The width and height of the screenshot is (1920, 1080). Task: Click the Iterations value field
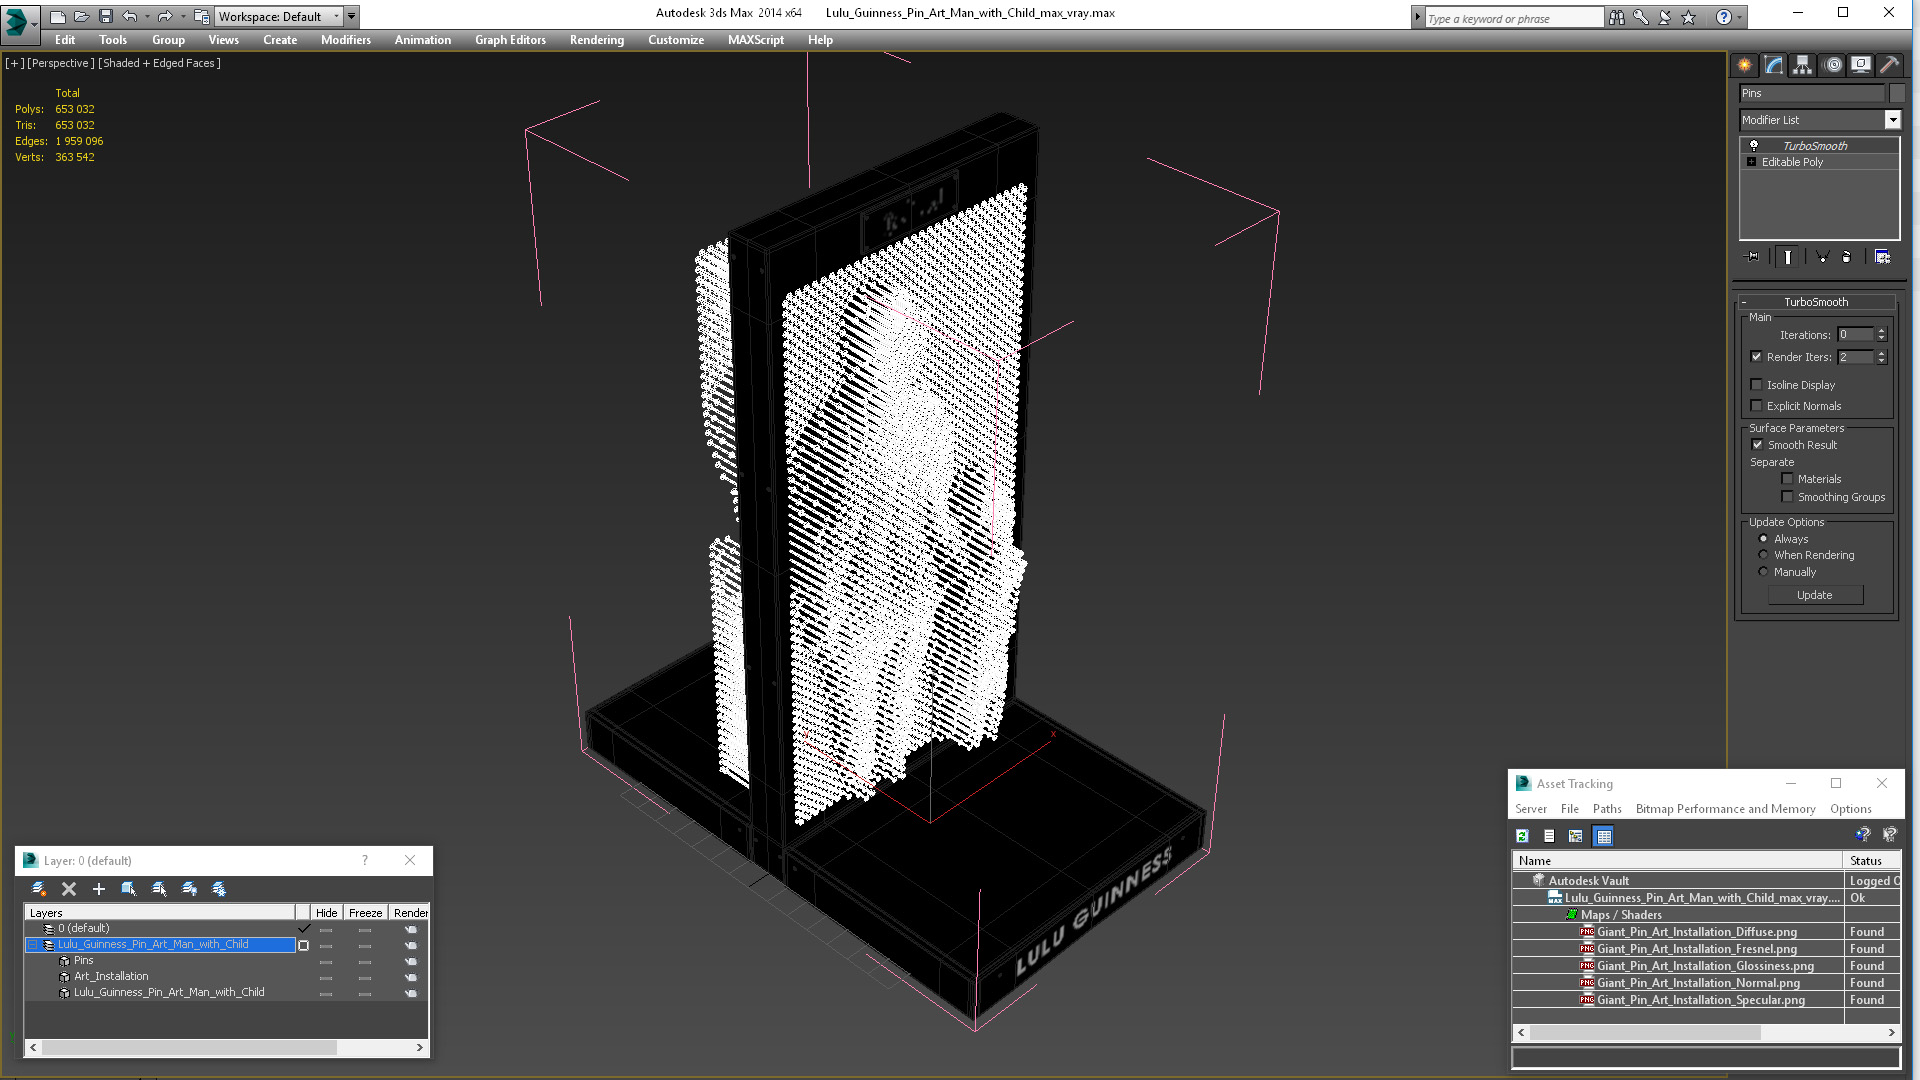(1855, 335)
